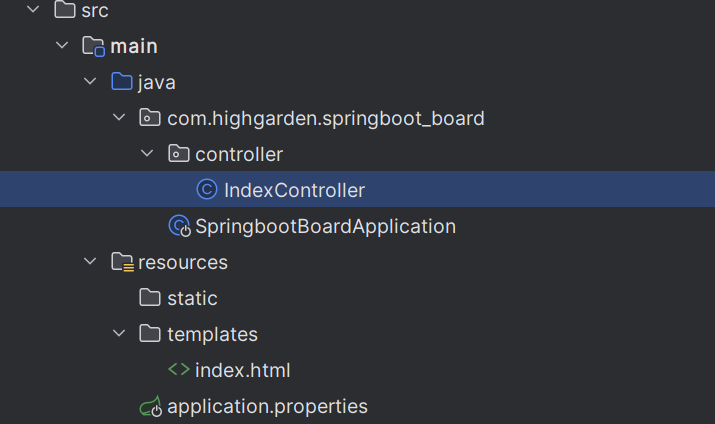Collapse the templates folder chevron
Image resolution: width=715 pixels, height=424 pixels.
tap(119, 333)
